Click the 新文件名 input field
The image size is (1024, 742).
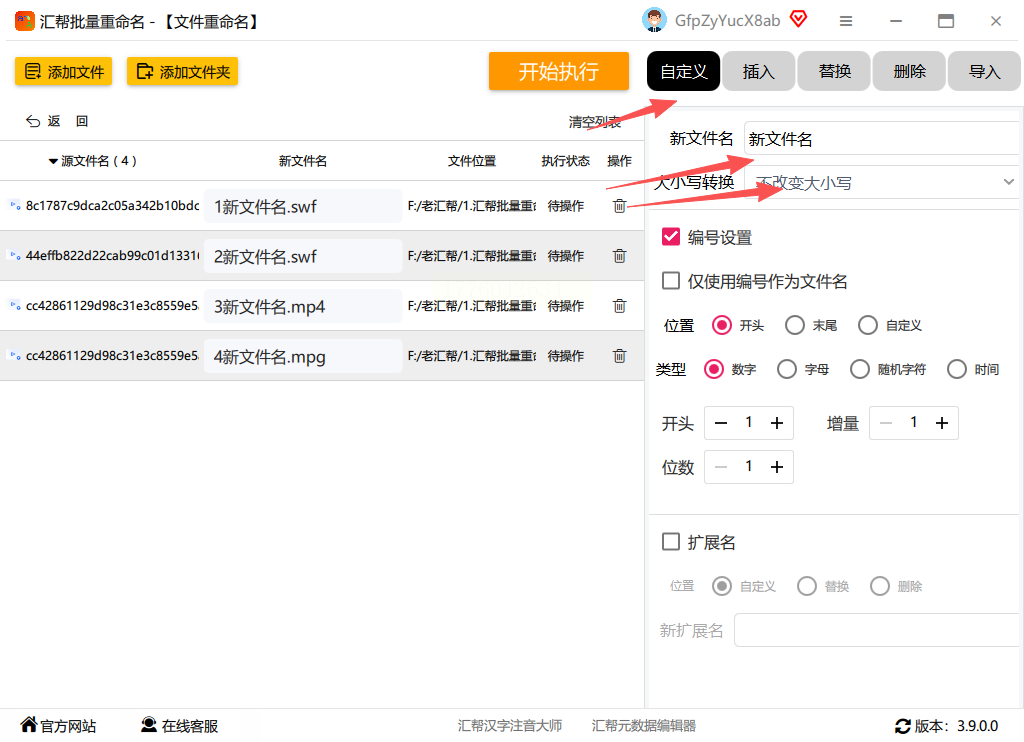click(x=882, y=138)
